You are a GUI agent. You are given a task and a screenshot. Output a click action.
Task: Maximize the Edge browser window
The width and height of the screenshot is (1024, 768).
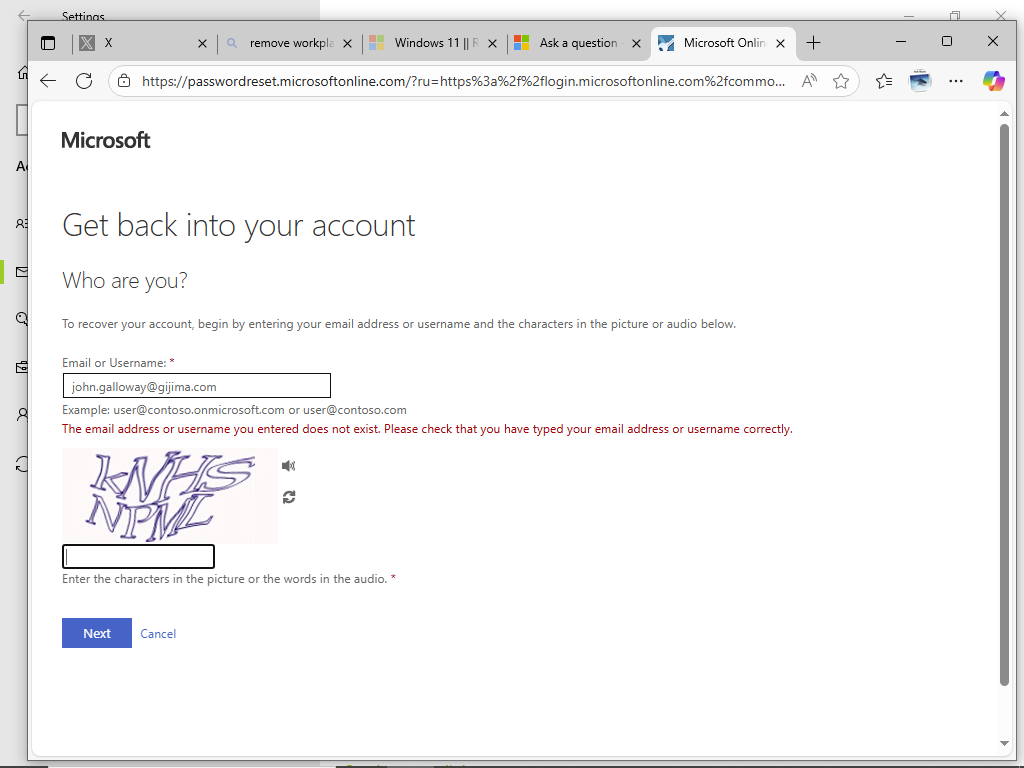pos(947,41)
